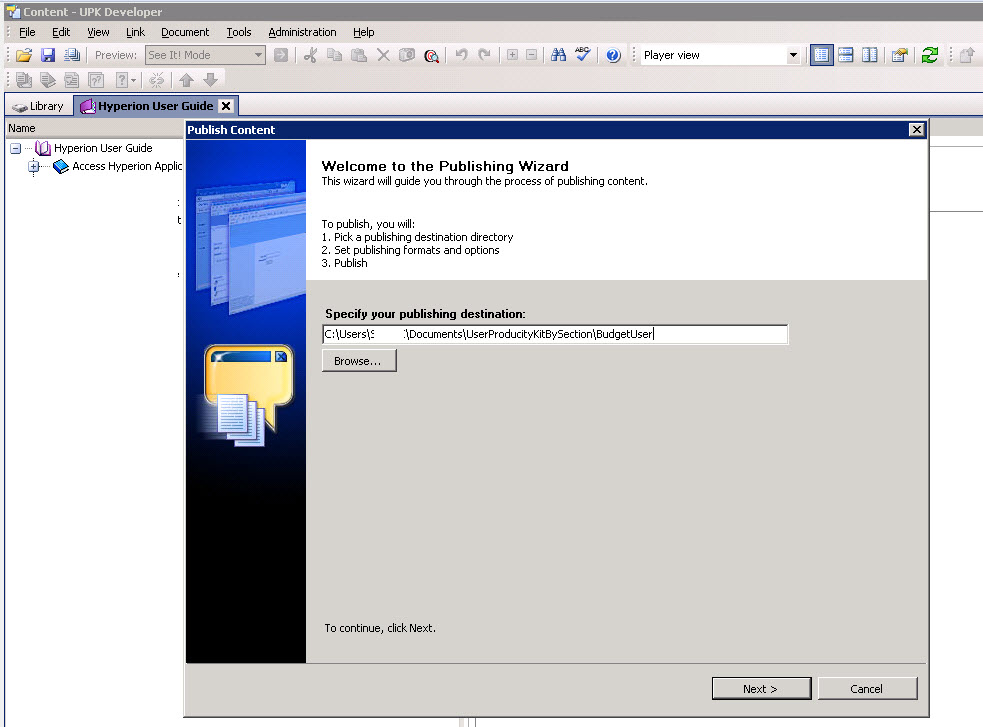Image resolution: width=983 pixels, height=727 pixels.
Task: Click the blue Help question mark icon
Action: click(x=613, y=55)
